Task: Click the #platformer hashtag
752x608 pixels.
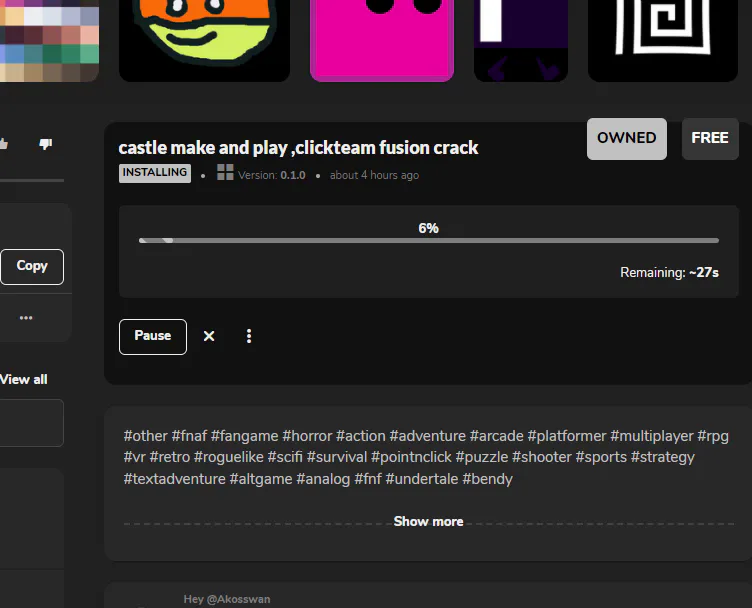Action: 567,436
